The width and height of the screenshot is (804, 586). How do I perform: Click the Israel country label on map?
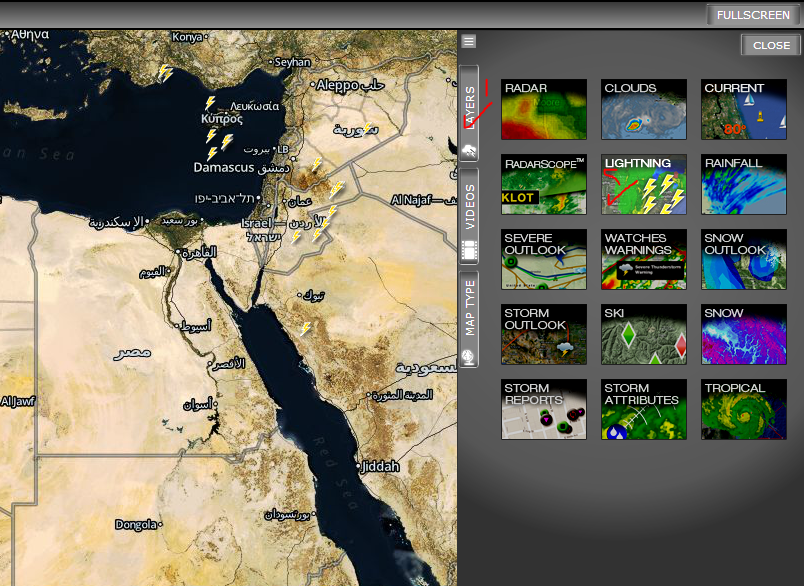click(x=256, y=223)
